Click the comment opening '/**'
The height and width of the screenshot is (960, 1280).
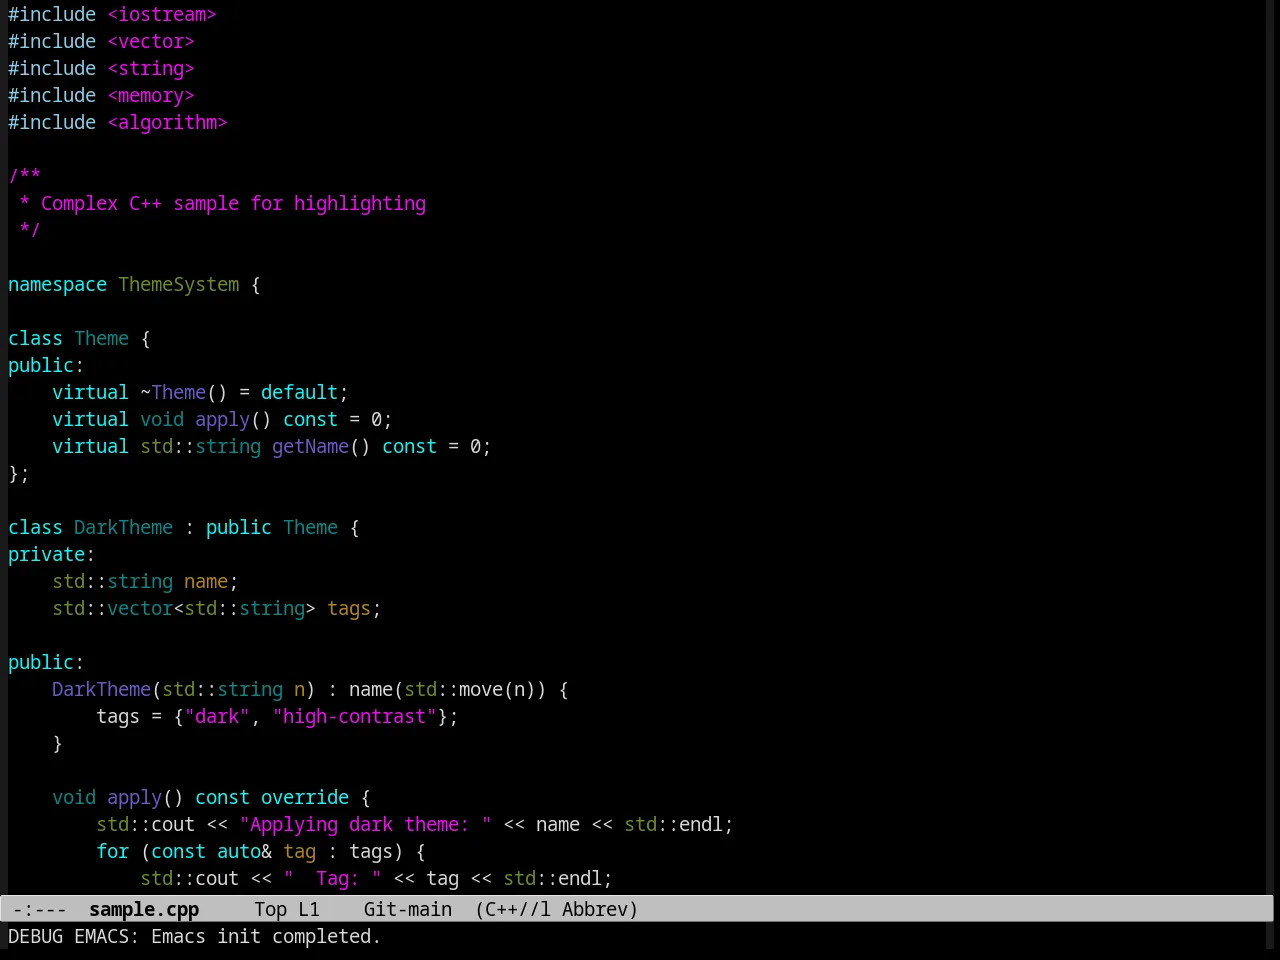click(24, 176)
